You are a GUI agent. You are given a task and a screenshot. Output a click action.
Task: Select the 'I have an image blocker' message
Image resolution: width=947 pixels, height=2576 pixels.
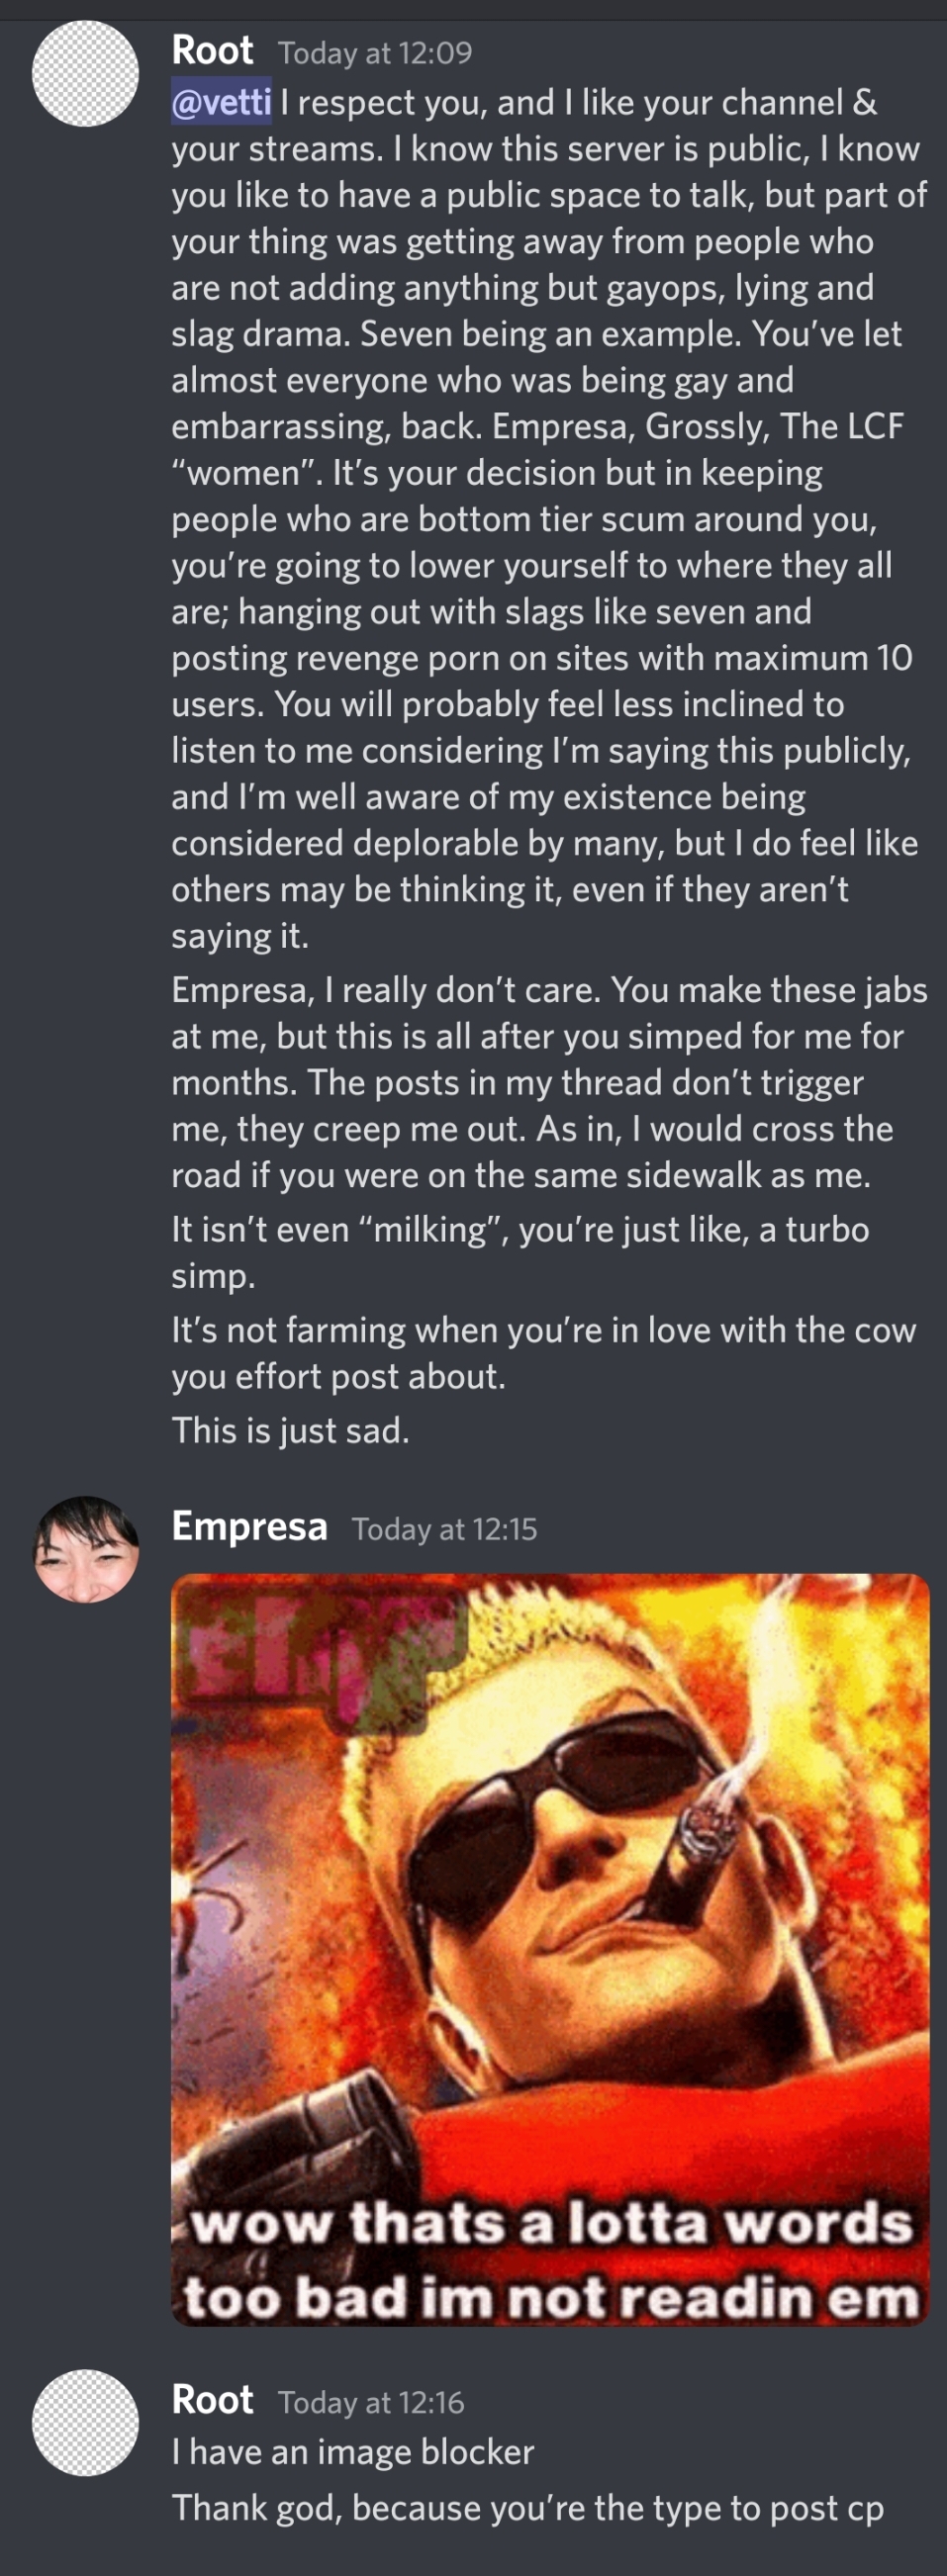pyautogui.click(x=353, y=2452)
